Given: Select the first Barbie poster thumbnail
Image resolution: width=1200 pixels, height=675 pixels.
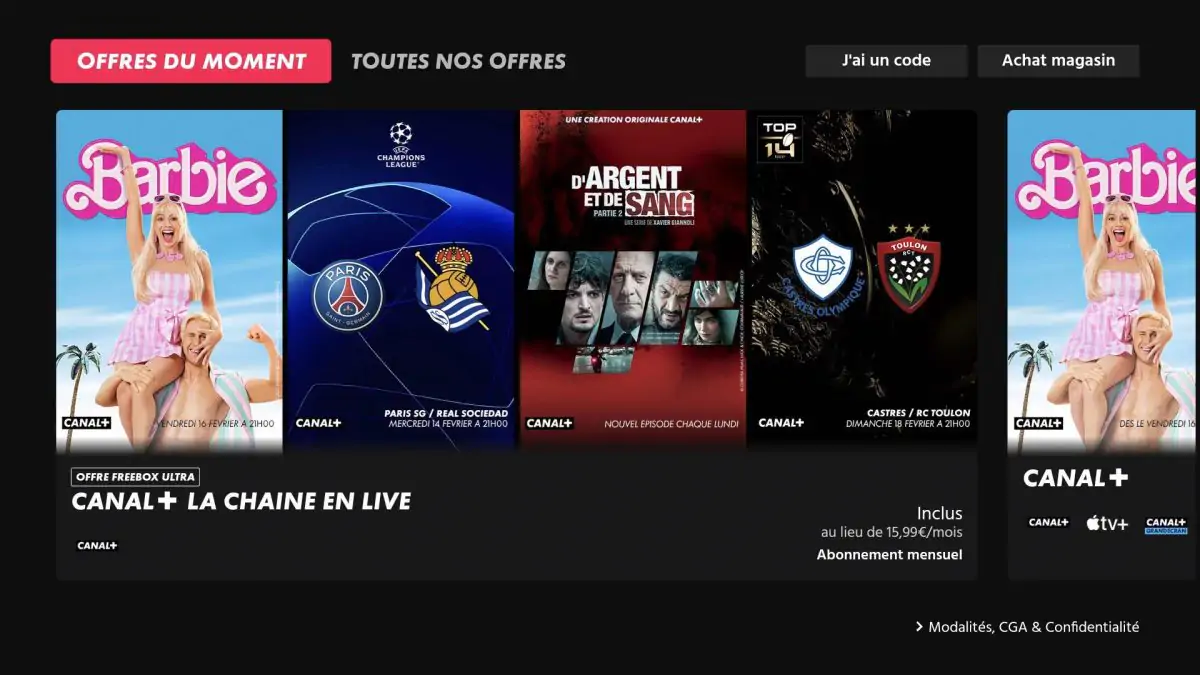Looking at the screenshot, I should click(x=170, y=279).
